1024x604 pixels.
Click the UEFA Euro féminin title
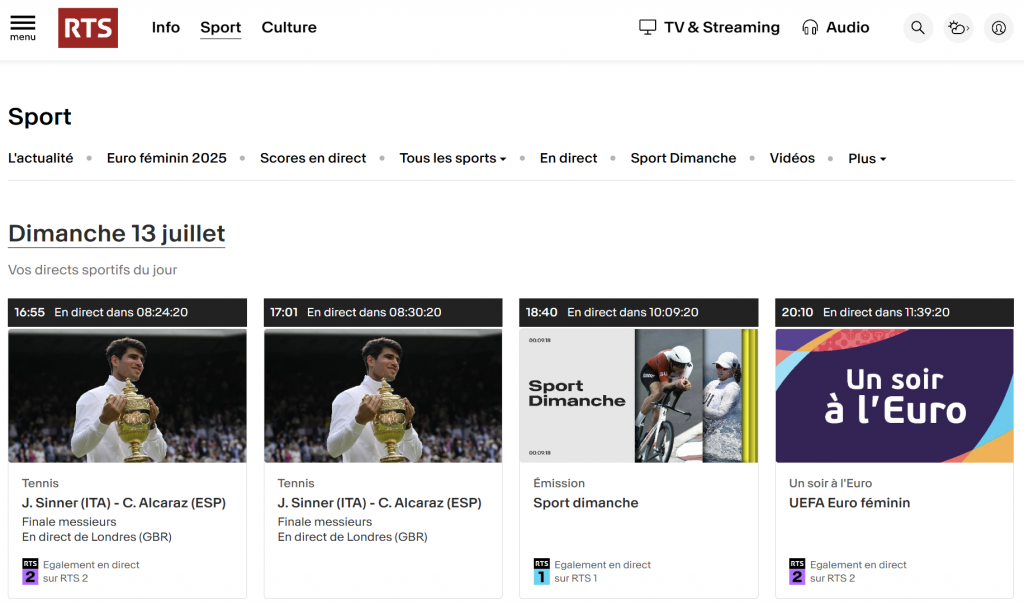[x=850, y=503]
